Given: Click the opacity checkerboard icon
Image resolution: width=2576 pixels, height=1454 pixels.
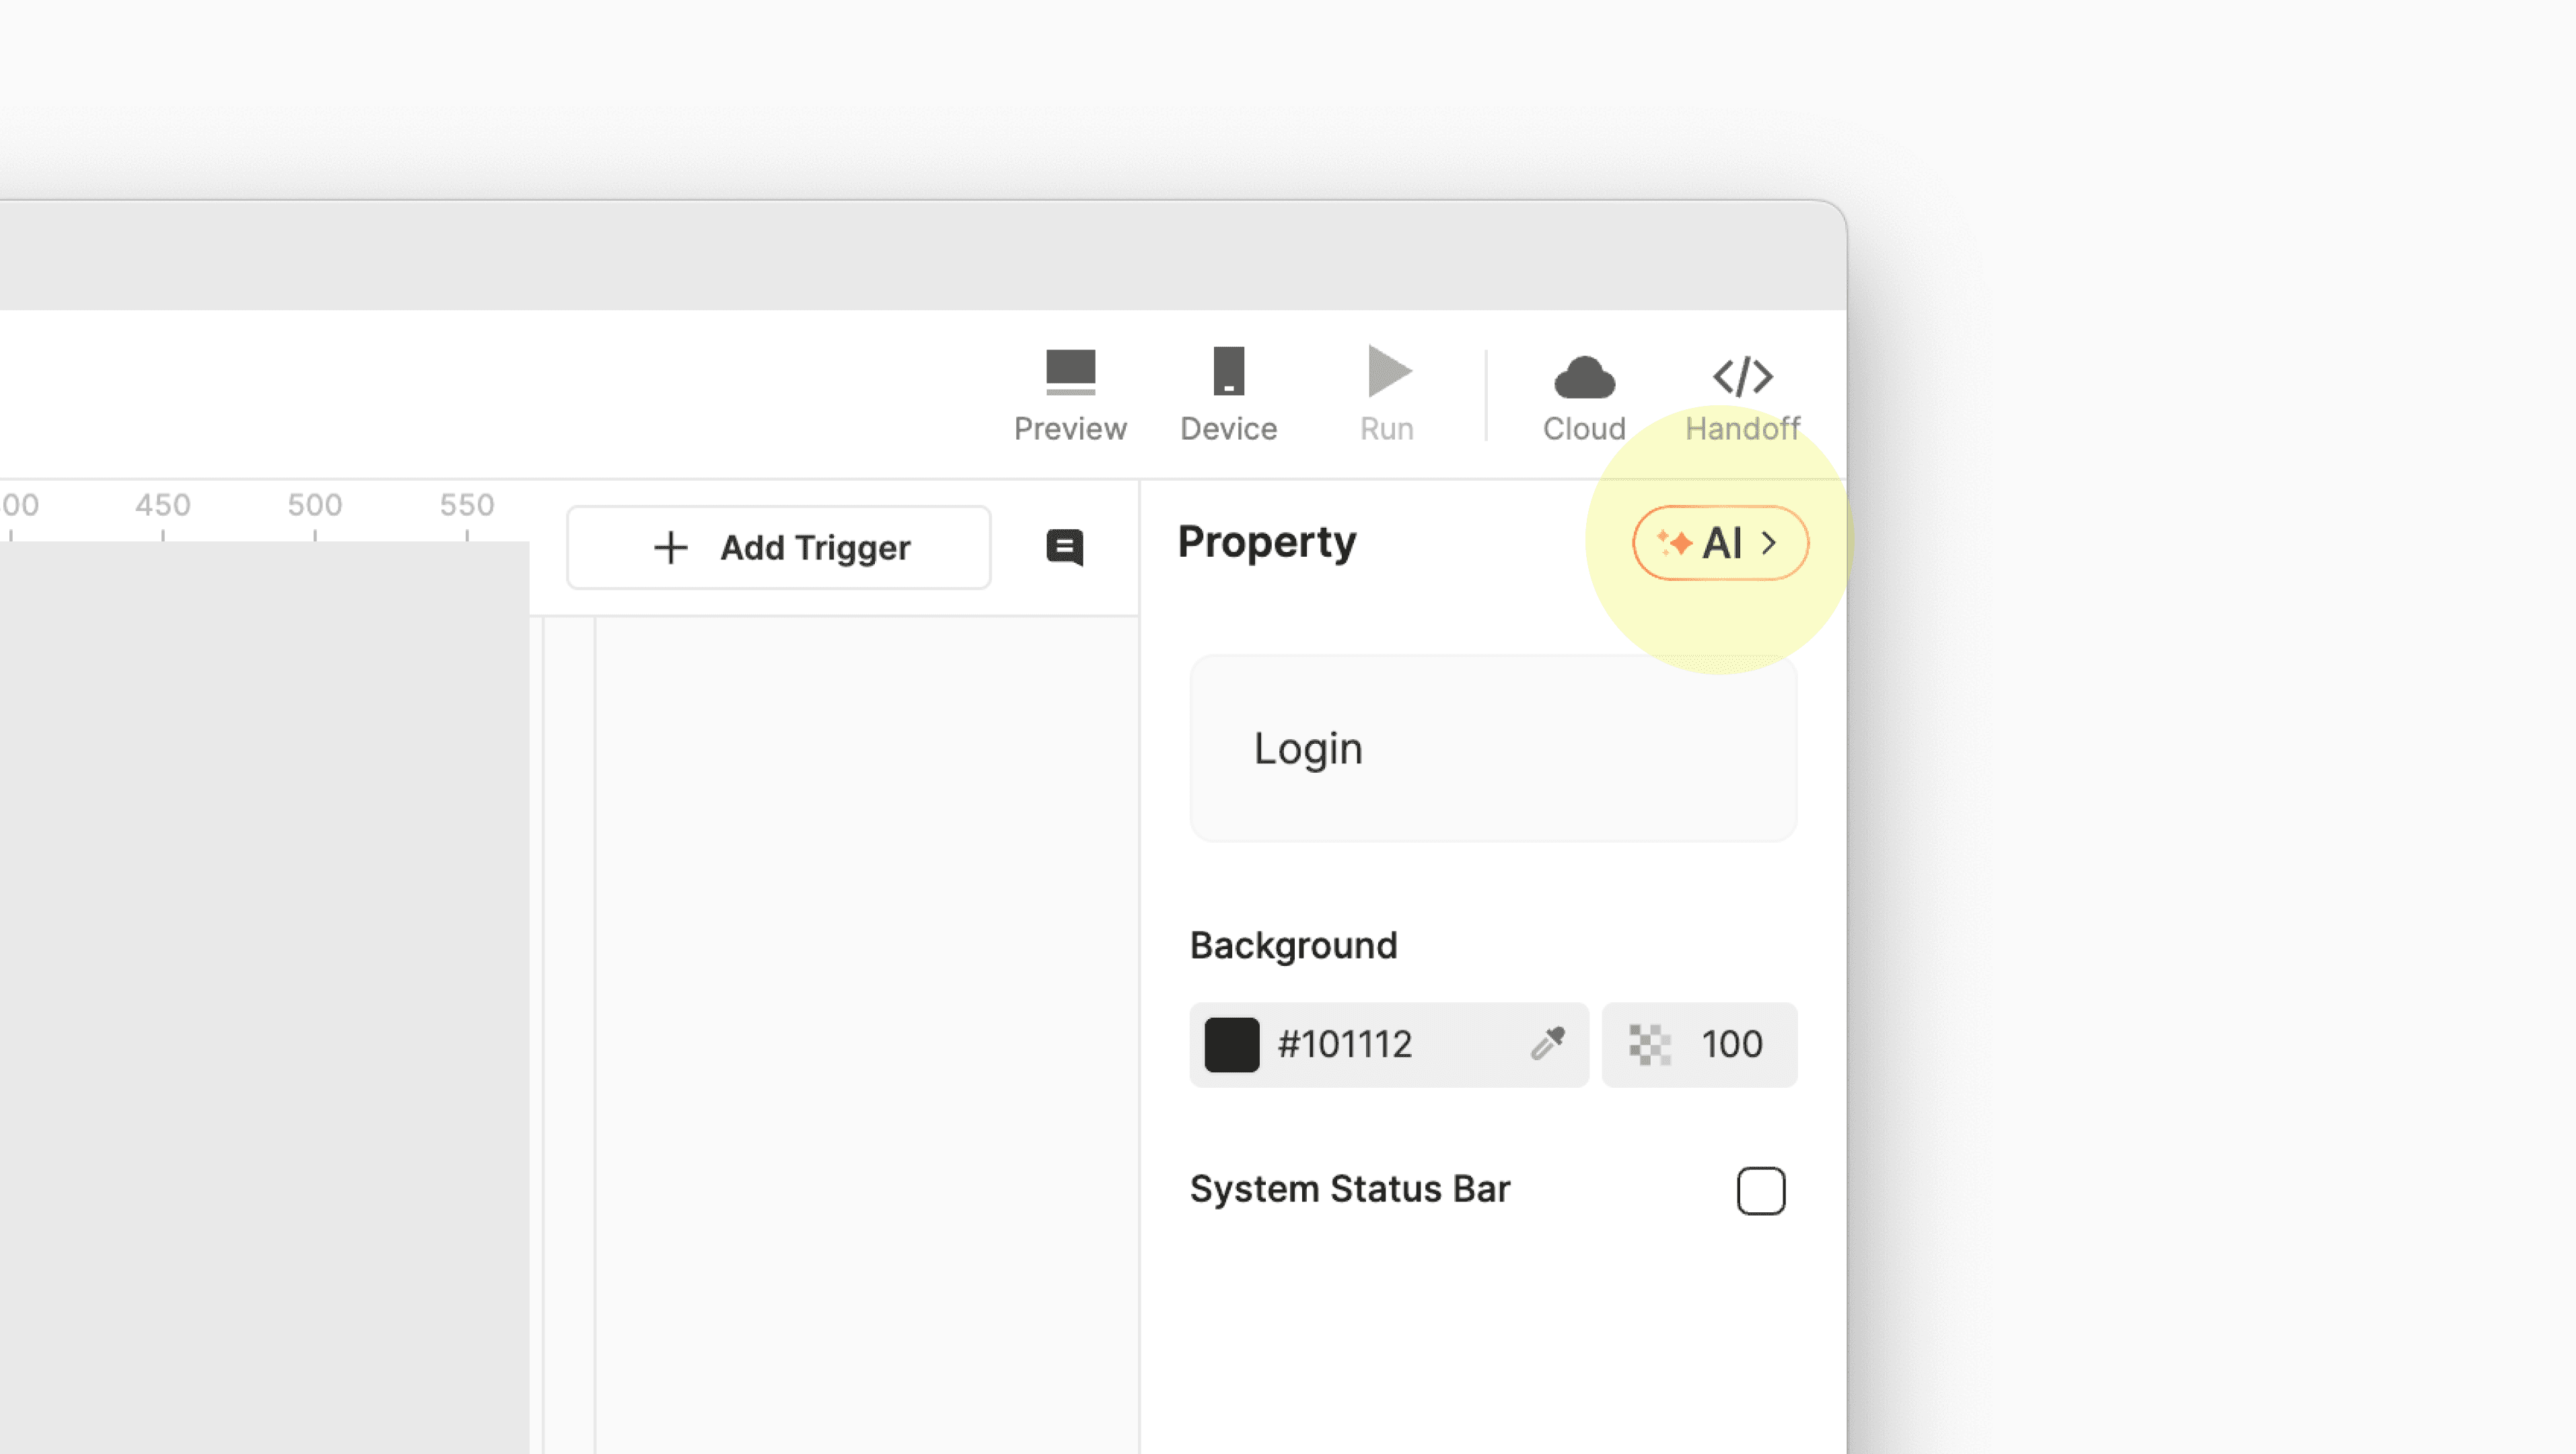Looking at the screenshot, I should pos(1649,1045).
